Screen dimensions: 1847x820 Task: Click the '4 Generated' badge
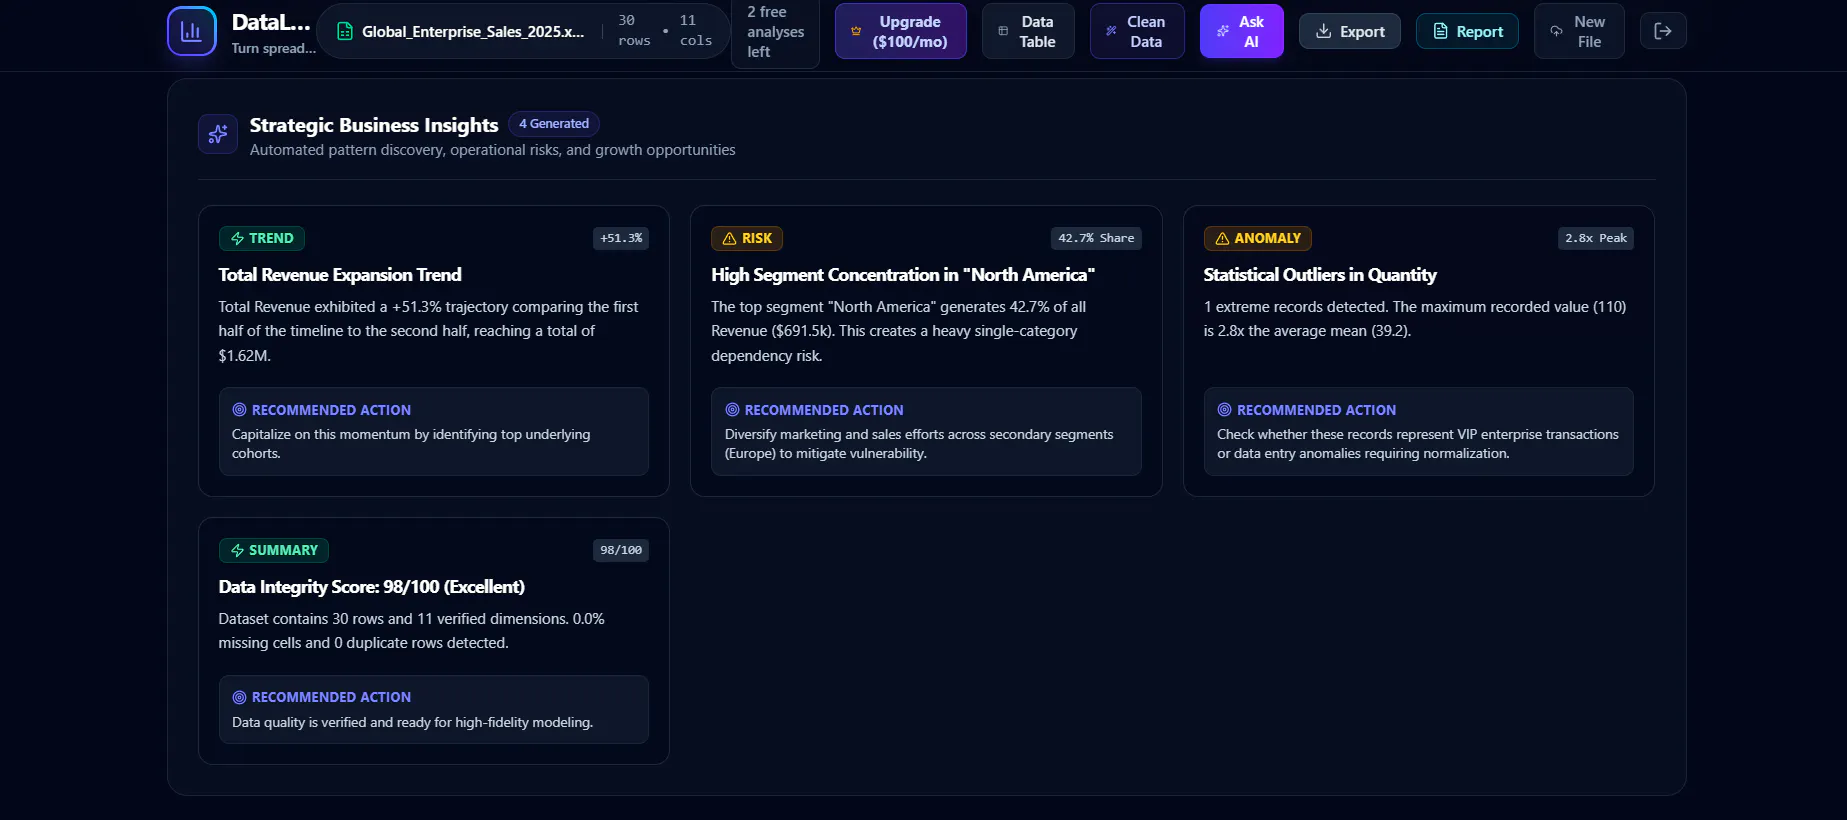coord(554,124)
